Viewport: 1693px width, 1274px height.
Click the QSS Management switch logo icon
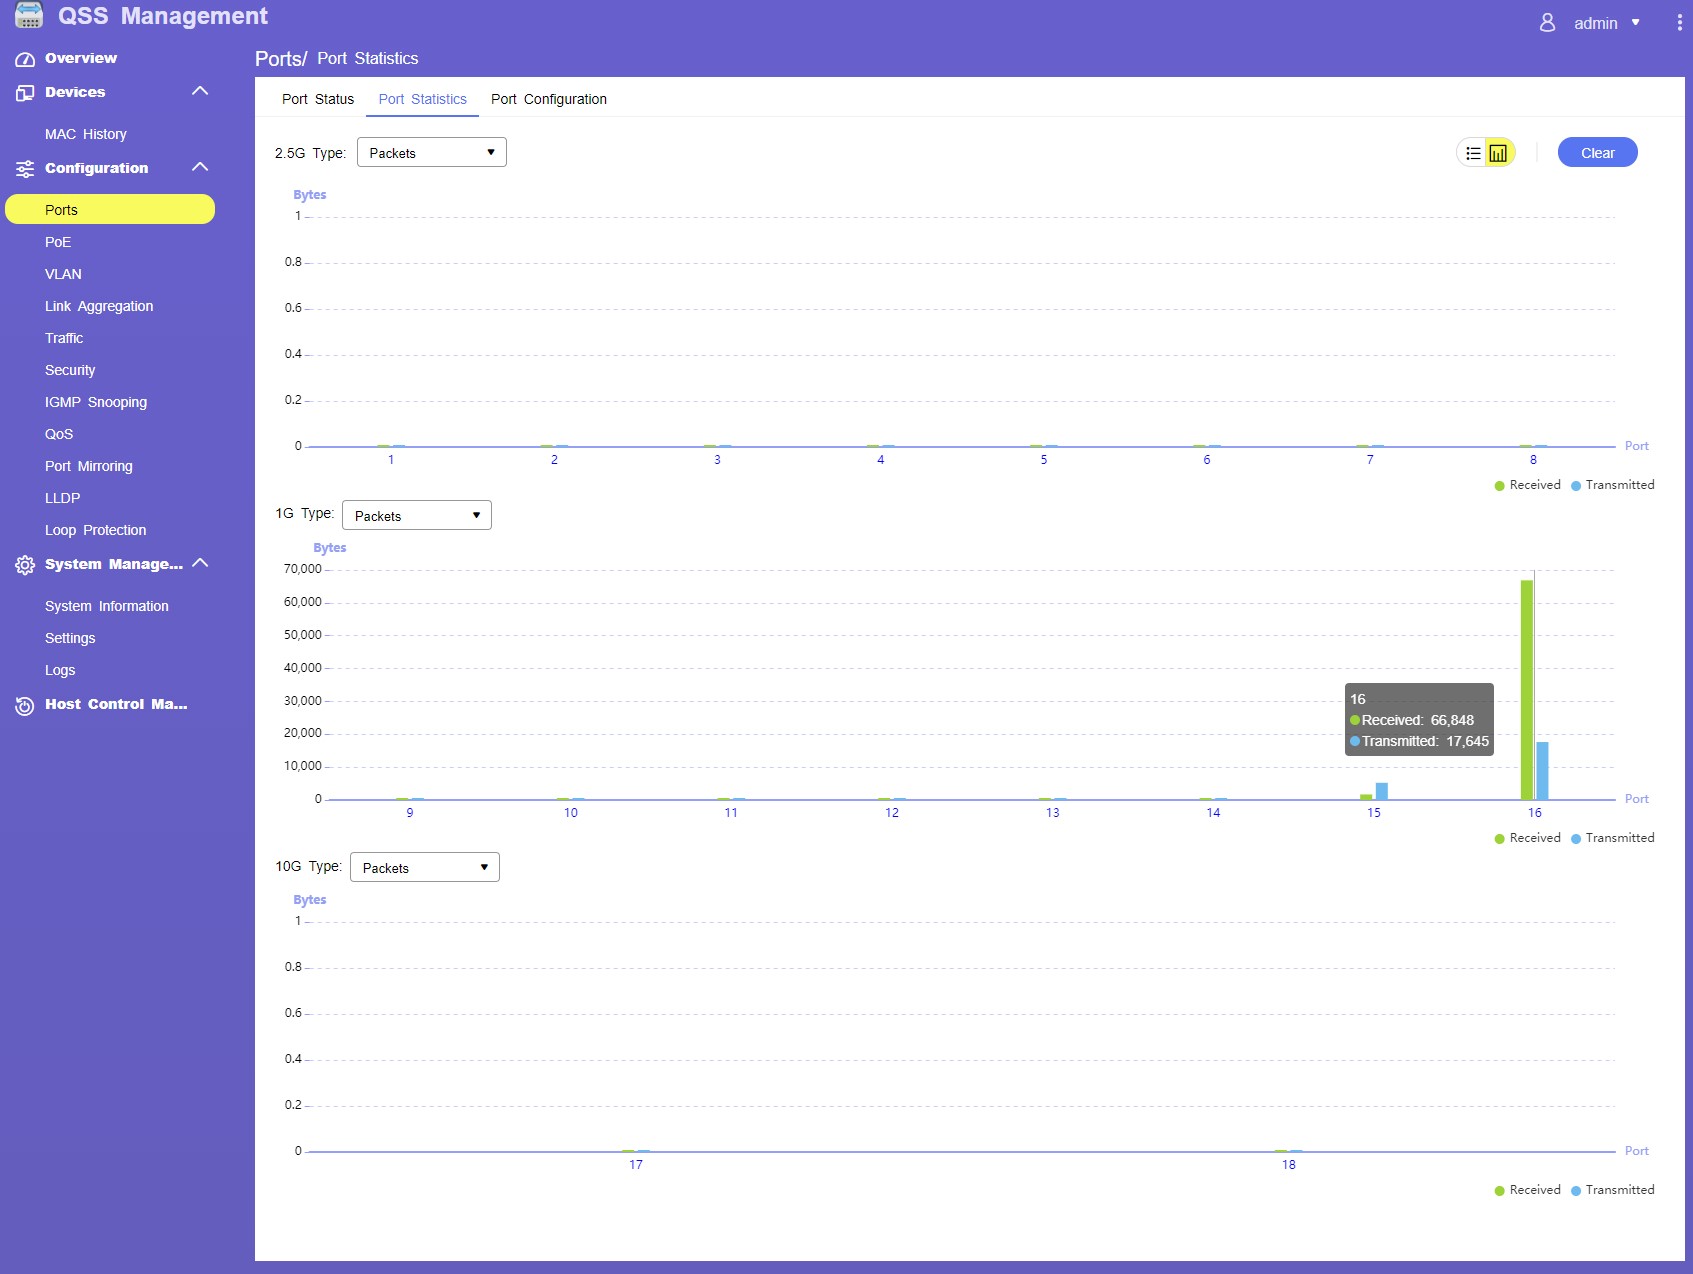(29, 15)
